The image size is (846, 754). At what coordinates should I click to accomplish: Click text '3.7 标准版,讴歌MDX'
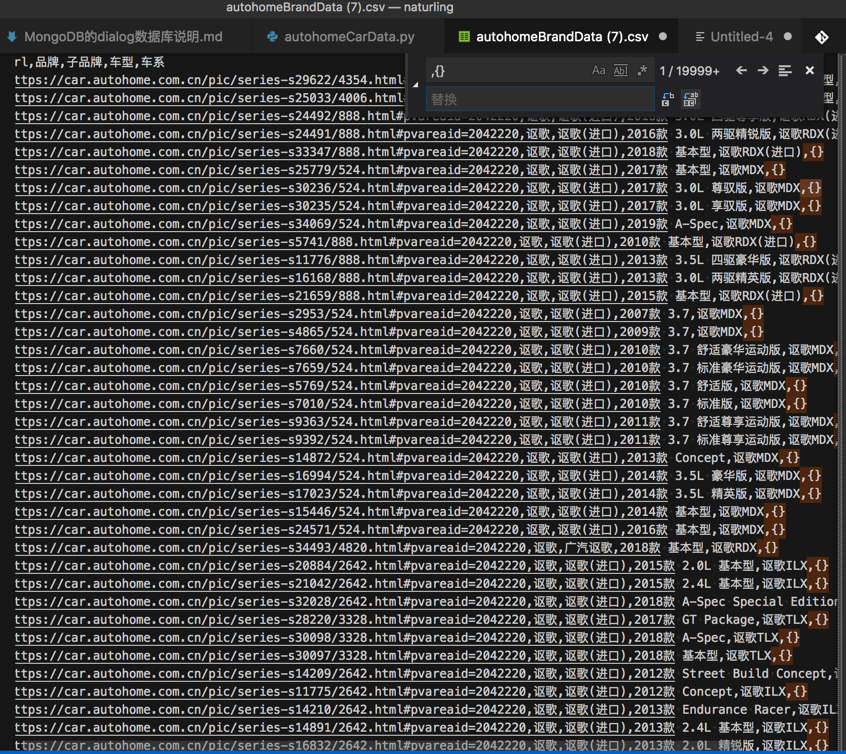pyautogui.click(x=727, y=404)
